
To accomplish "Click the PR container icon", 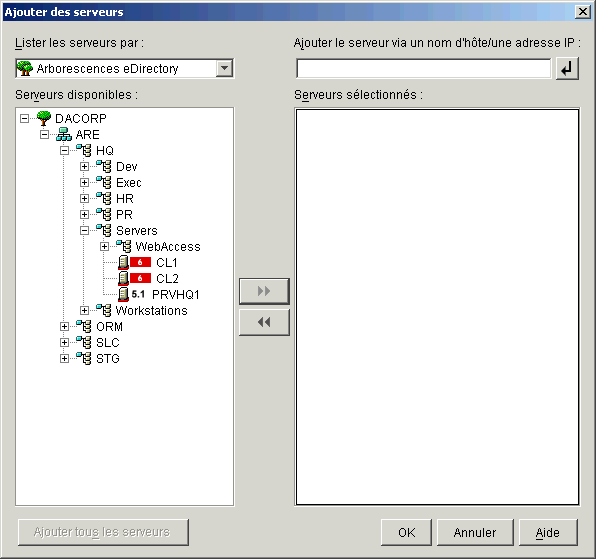I will [x=104, y=214].
